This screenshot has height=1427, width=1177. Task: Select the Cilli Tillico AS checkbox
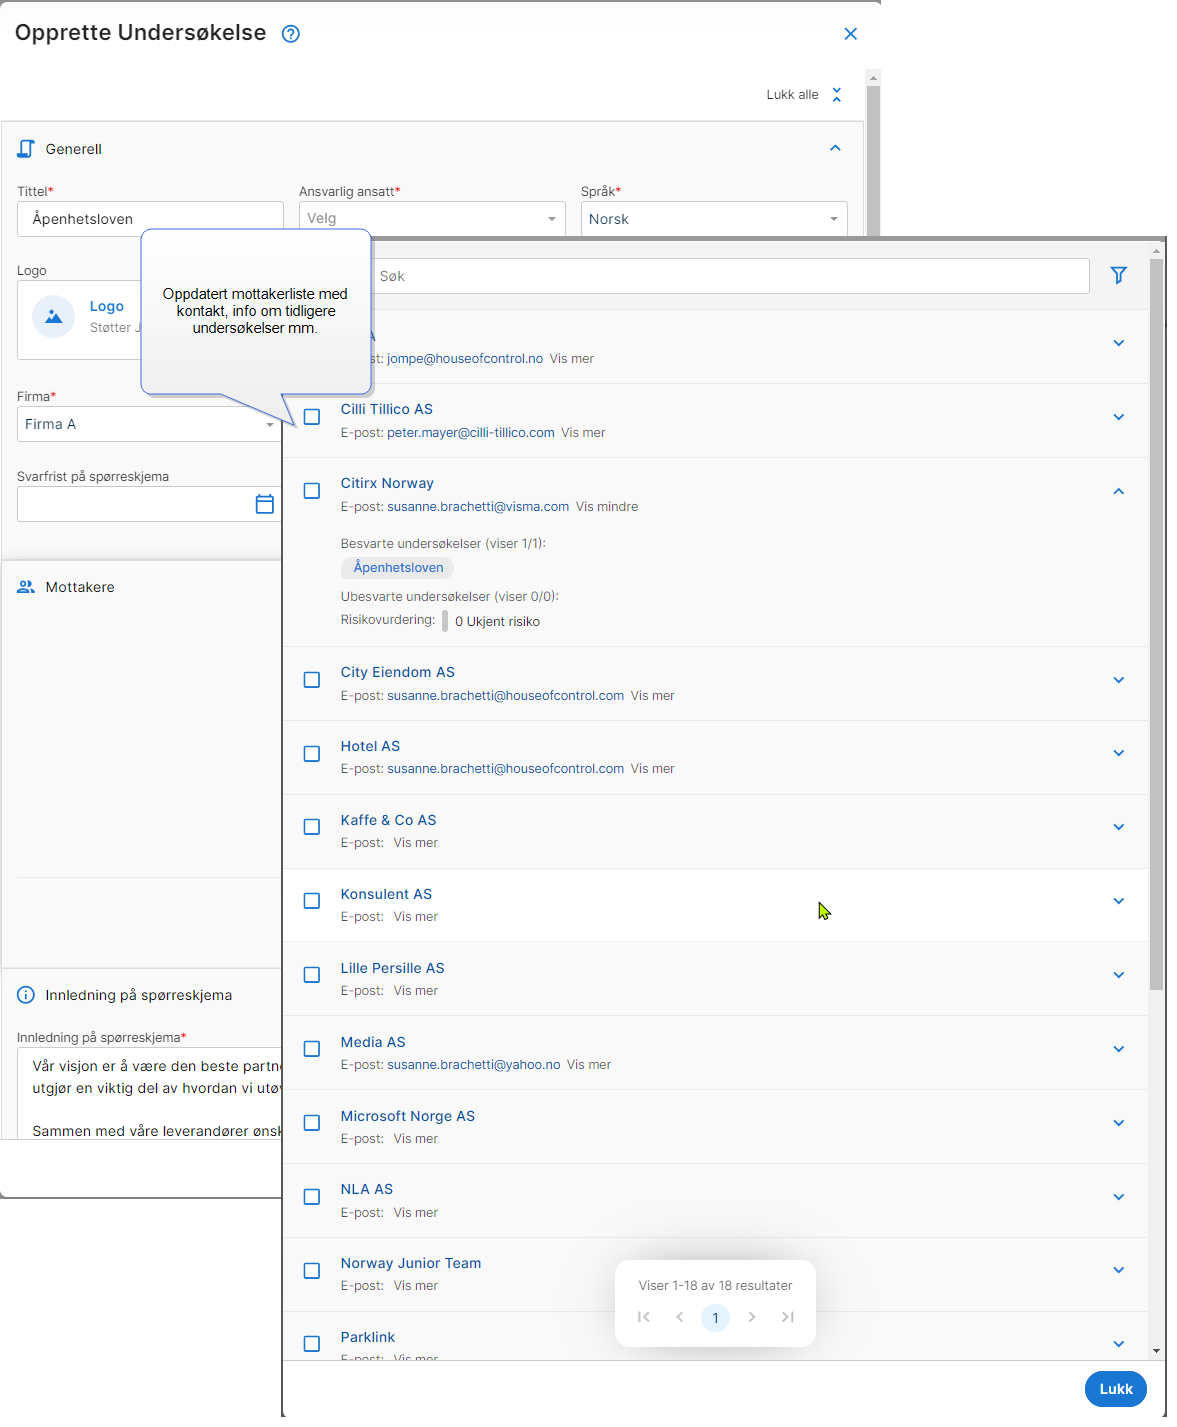click(x=312, y=417)
